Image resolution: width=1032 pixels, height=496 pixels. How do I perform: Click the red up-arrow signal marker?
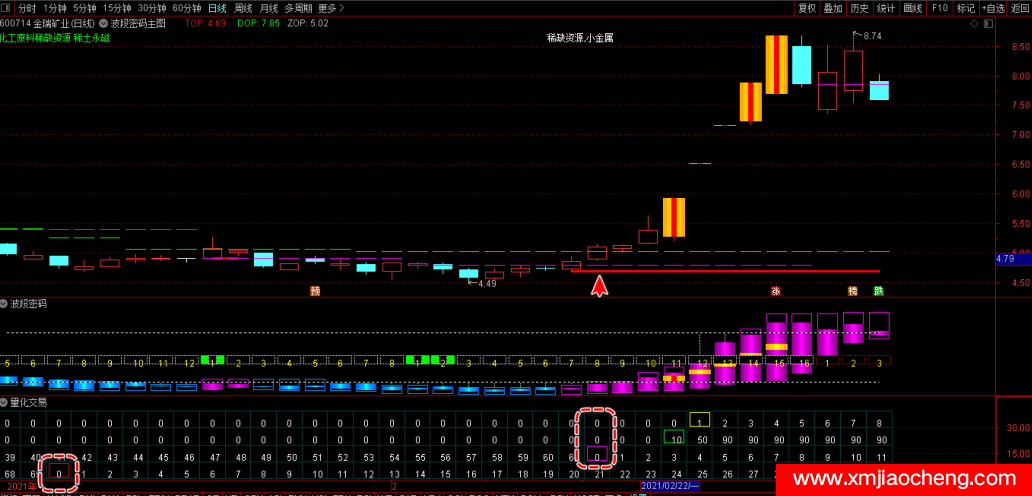coord(599,286)
